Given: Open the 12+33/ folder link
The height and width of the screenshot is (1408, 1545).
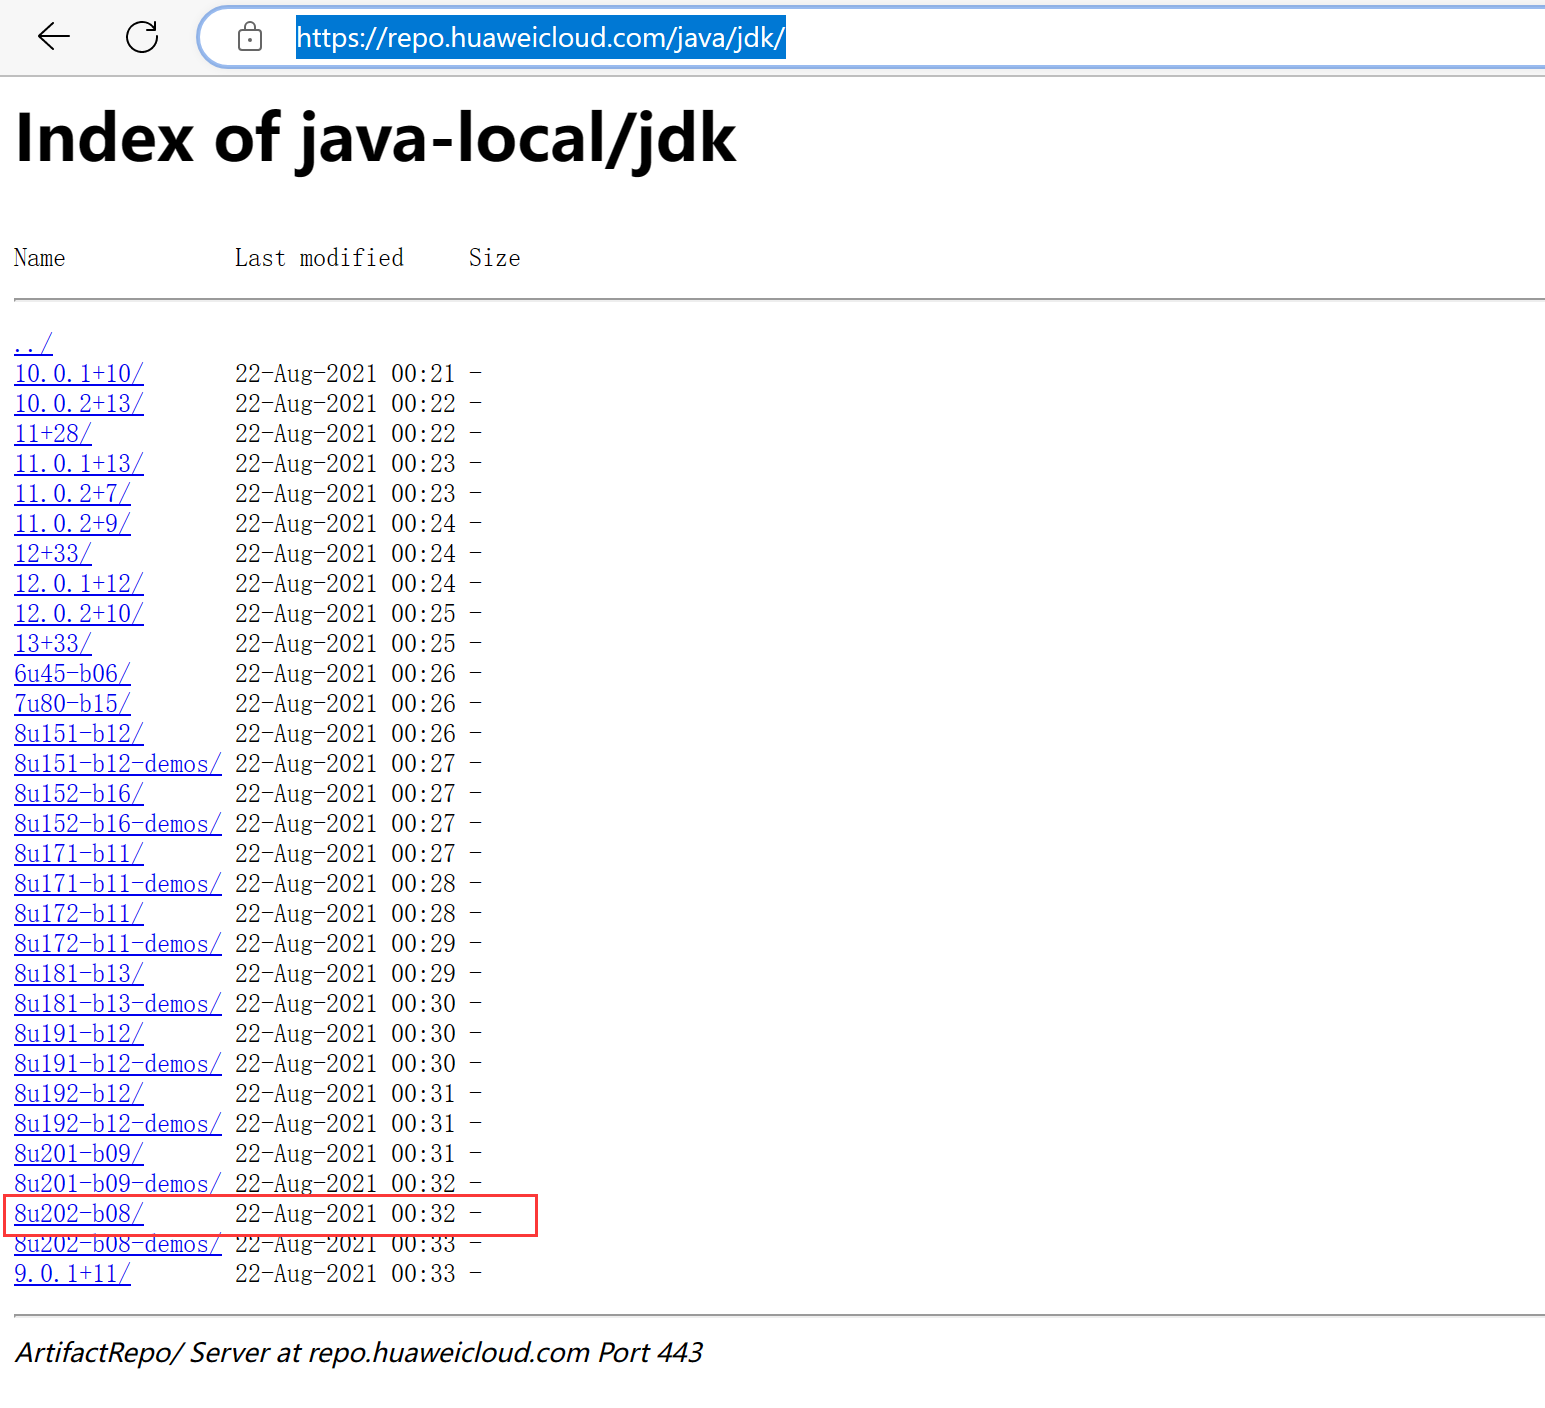Looking at the screenshot, I should (x=53, y=553).
